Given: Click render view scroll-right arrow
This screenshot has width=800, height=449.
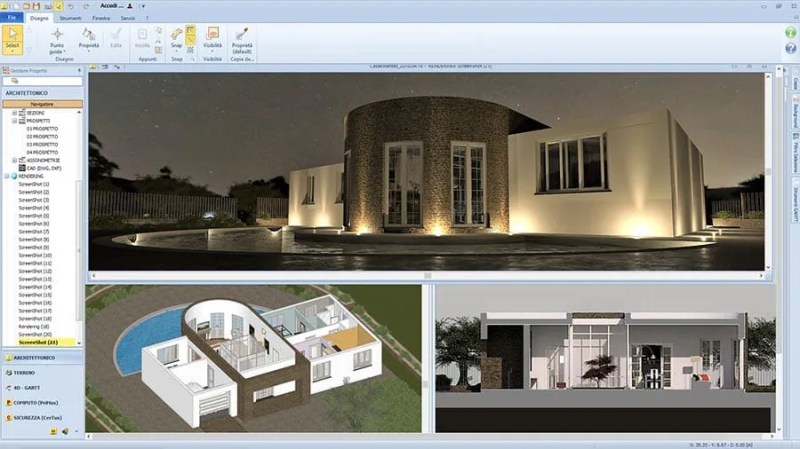Looking at the screenshot, I should click(x=761, y=276).
